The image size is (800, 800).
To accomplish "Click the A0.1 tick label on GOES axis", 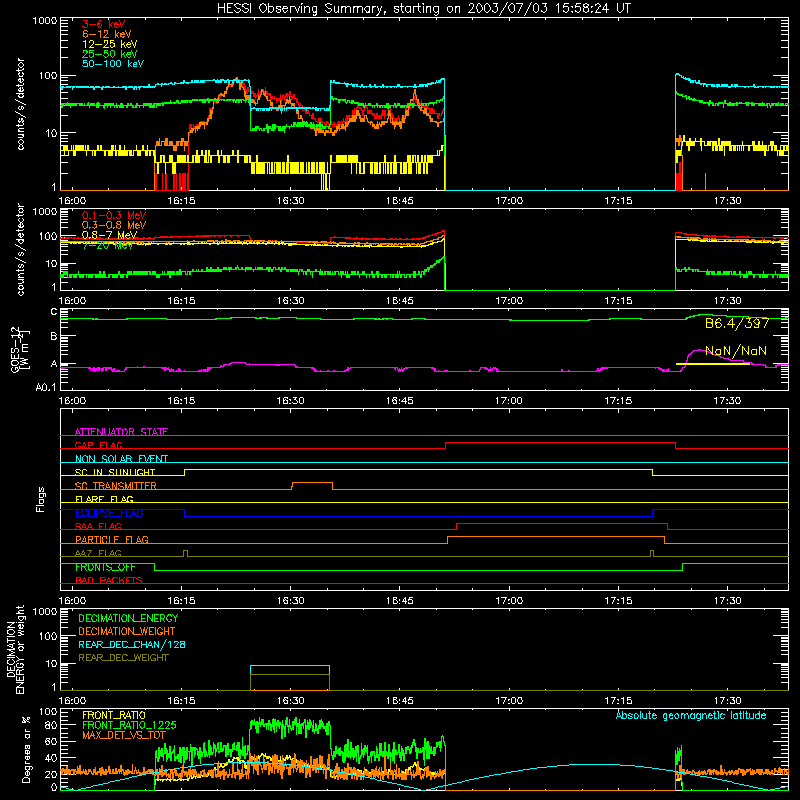I will pyautogui.click(x=45, y=388).
